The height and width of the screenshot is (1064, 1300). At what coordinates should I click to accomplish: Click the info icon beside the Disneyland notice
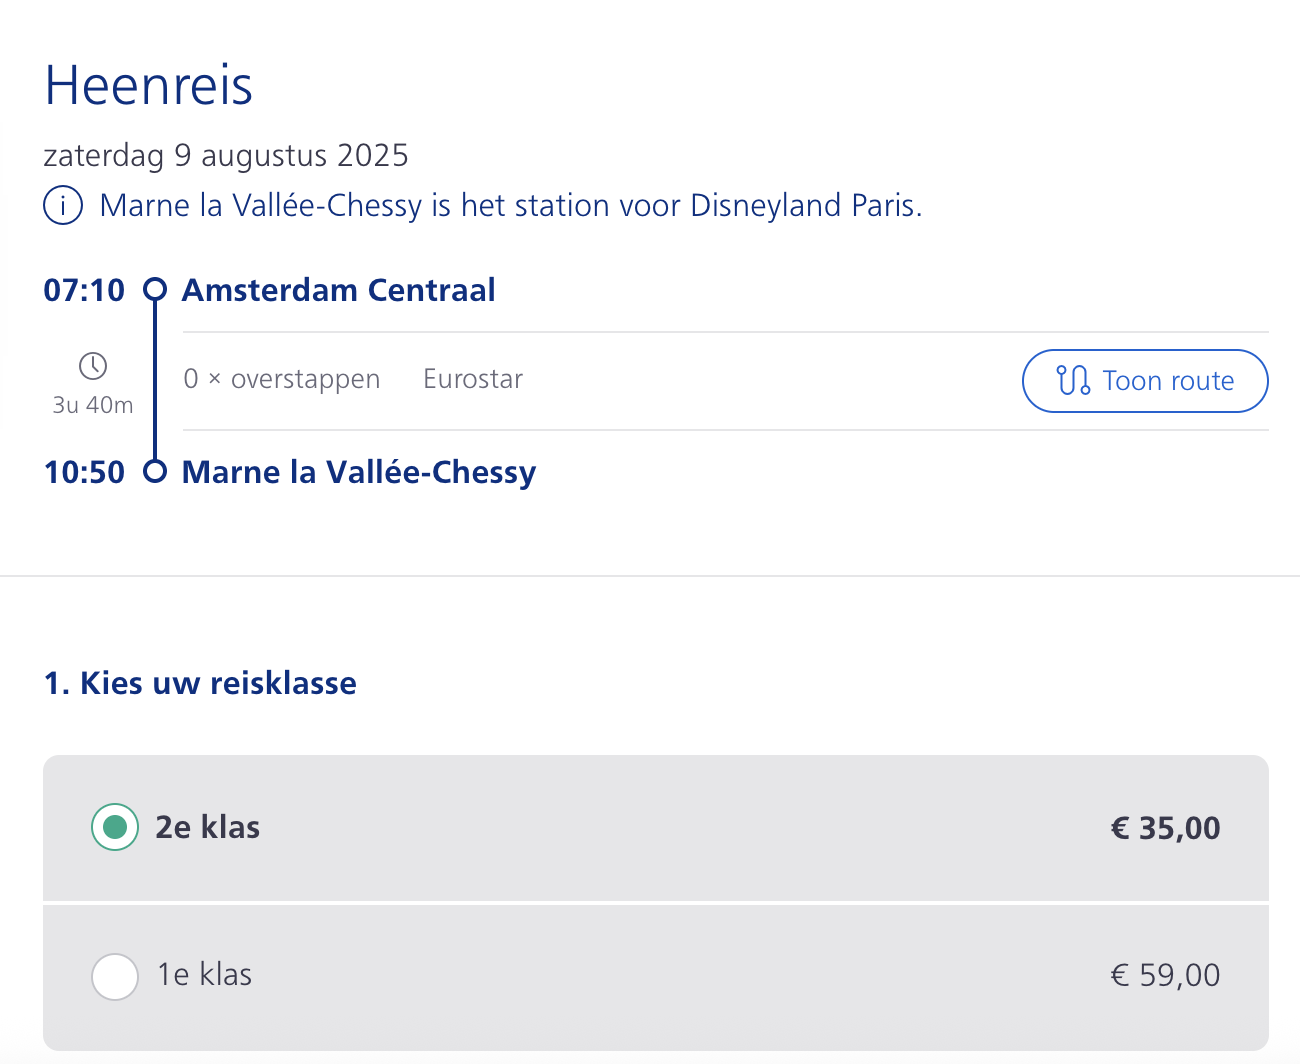[x=63, y=206]
